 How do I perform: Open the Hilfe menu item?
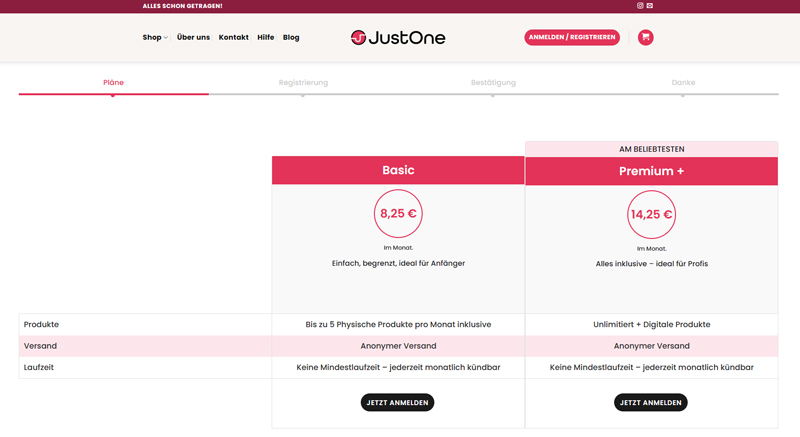click(x=266, y=37)
